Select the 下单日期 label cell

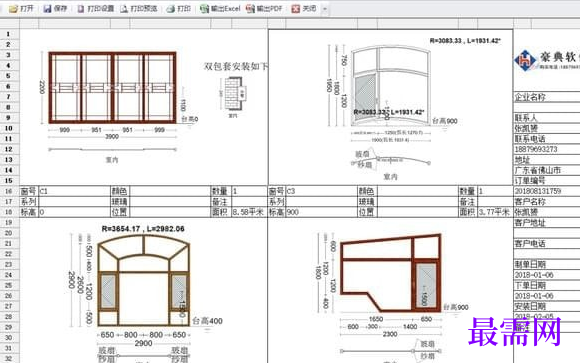coord(547,285)
